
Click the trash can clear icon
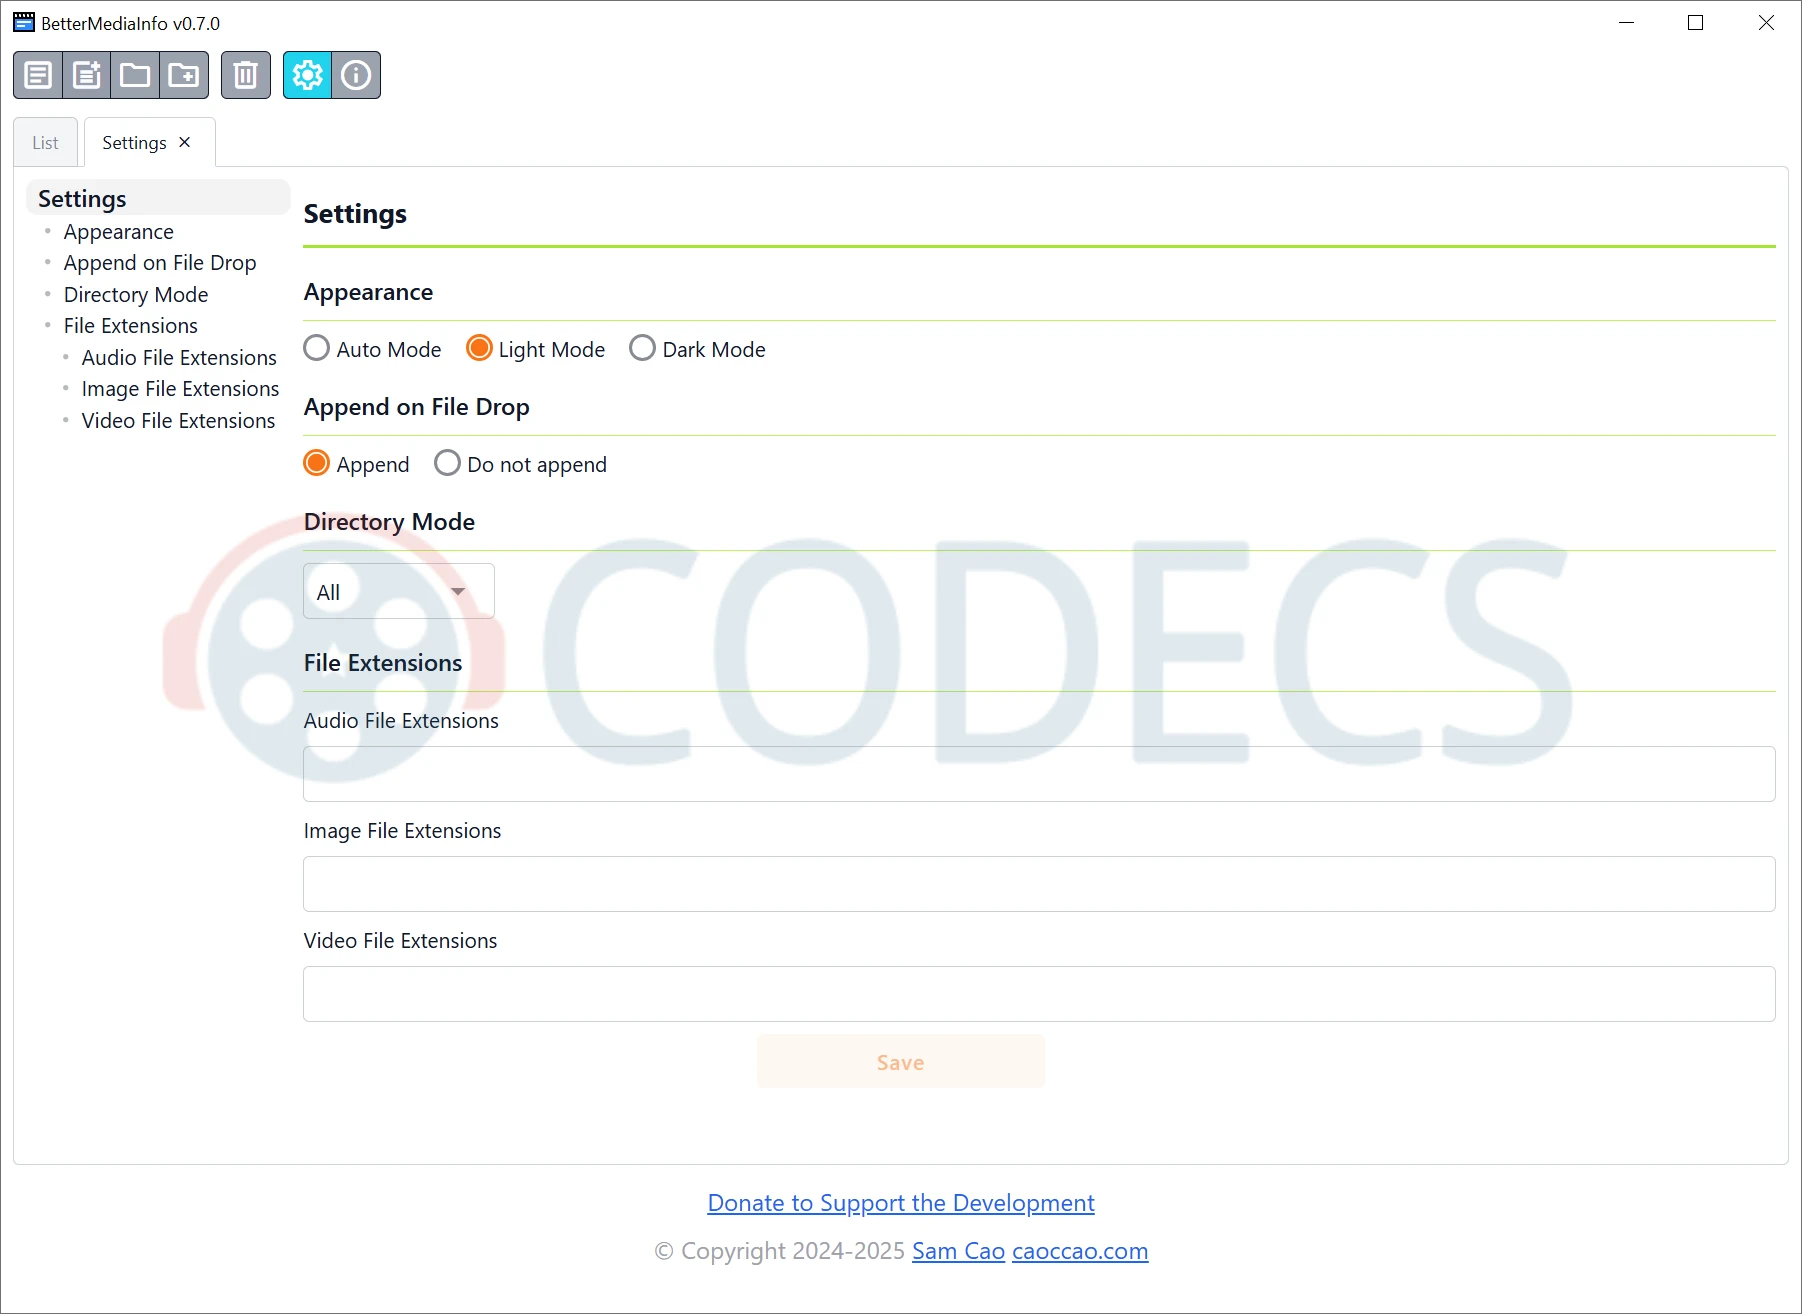point(245,75)
